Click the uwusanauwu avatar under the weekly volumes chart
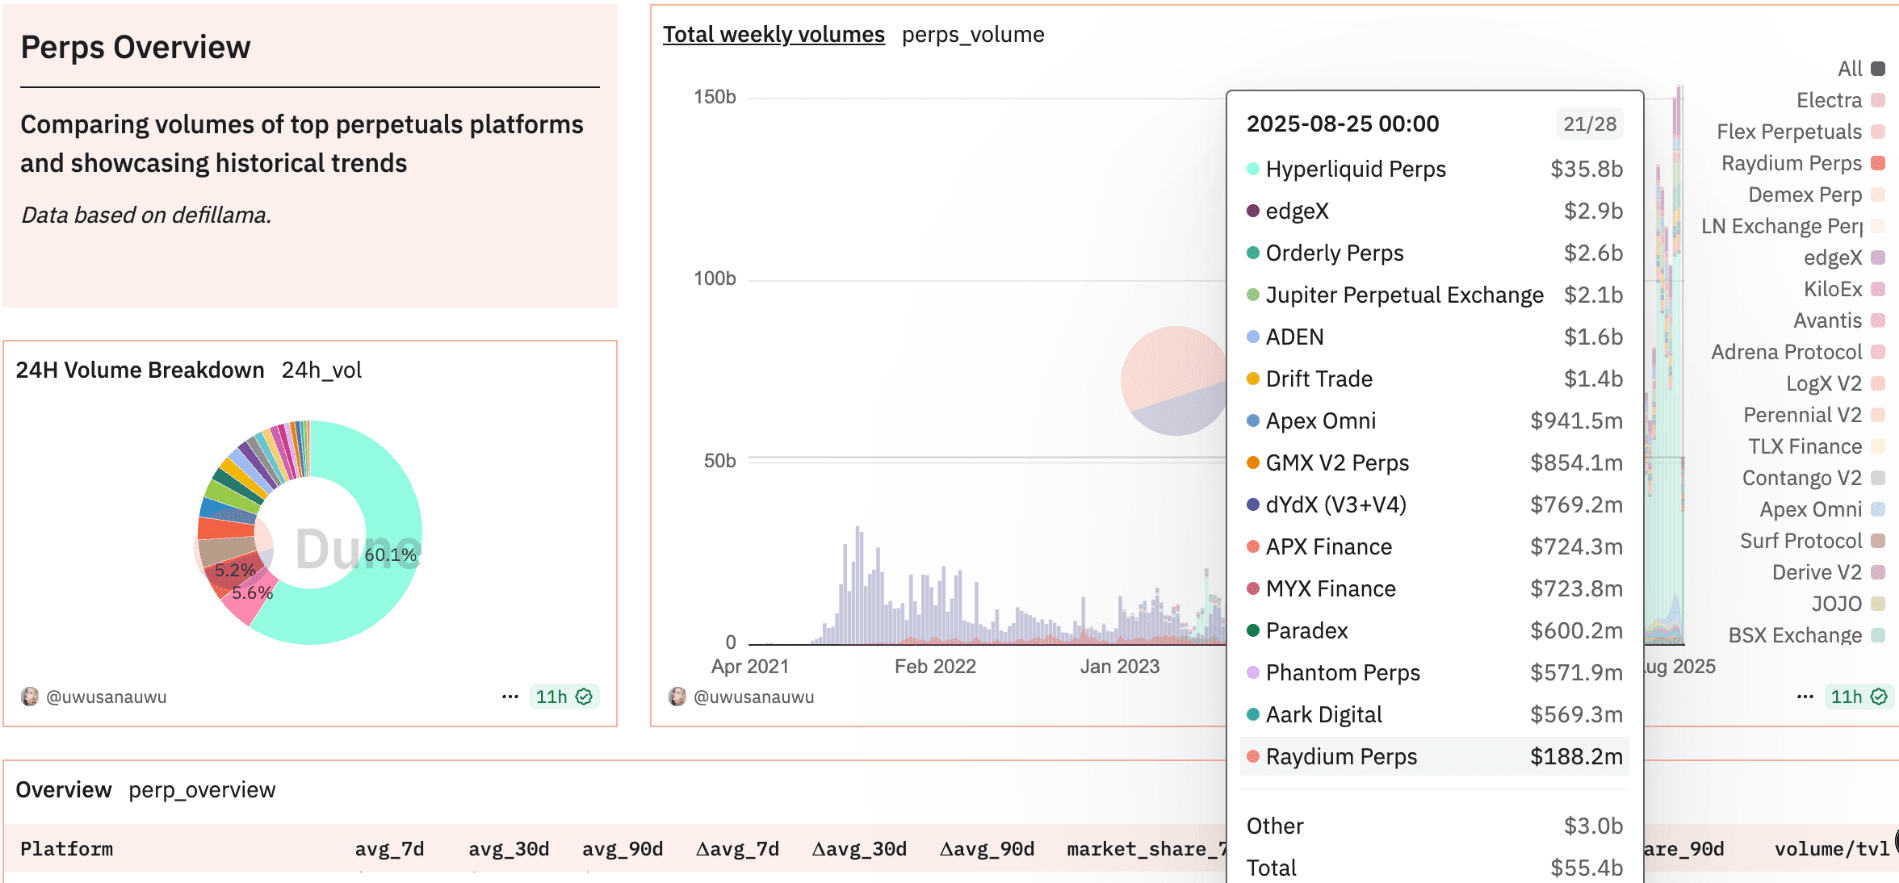The height and width of the screenshot is (883, 1899). [x=677, y=696]
